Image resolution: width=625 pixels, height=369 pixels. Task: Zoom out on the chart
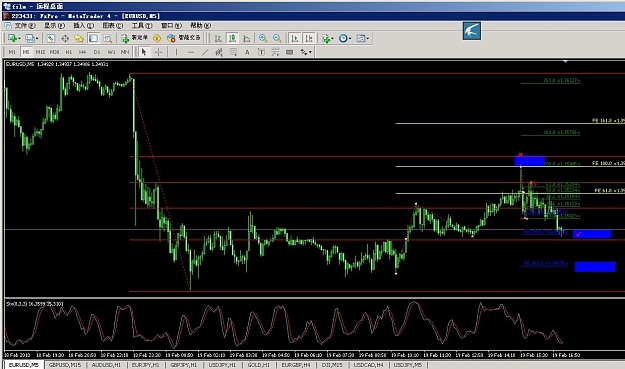coord(277,38)
